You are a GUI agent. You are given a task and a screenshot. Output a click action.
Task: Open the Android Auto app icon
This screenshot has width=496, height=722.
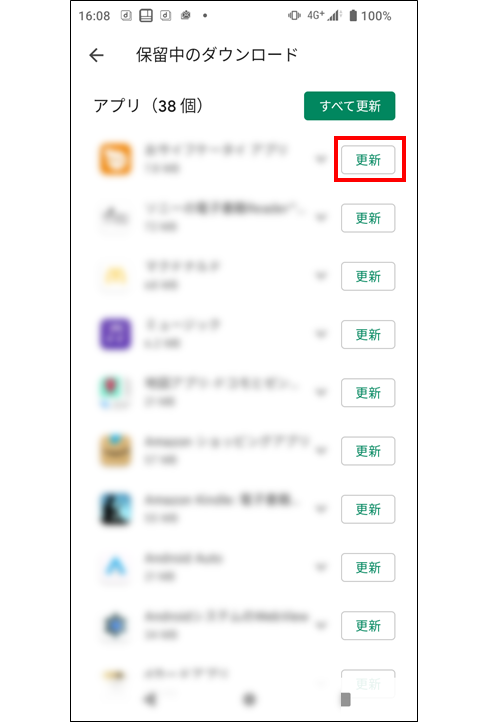tap(116, 567)
